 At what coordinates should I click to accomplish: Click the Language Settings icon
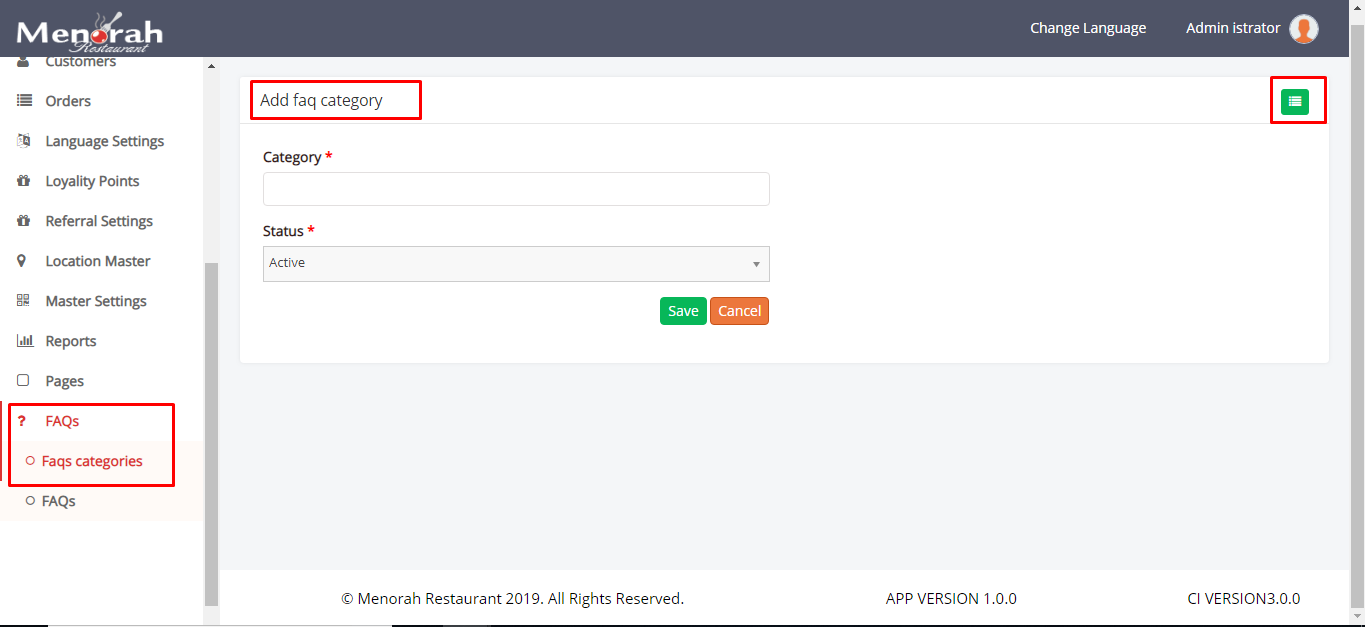(x=24, y=141)
